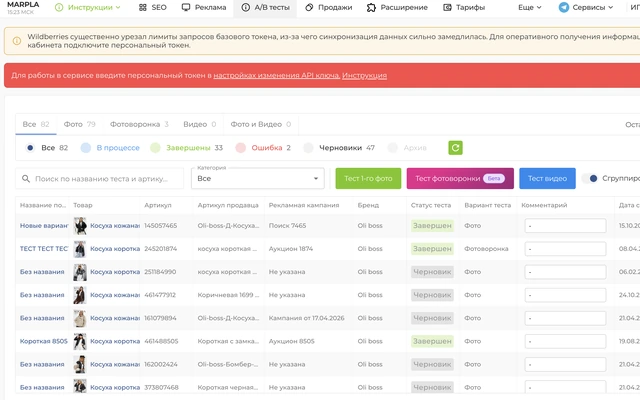The height and width of the screenshot is (400, 640).
Task: Open Косуха link in row 461477912
Action: click(x=115, y=295)
